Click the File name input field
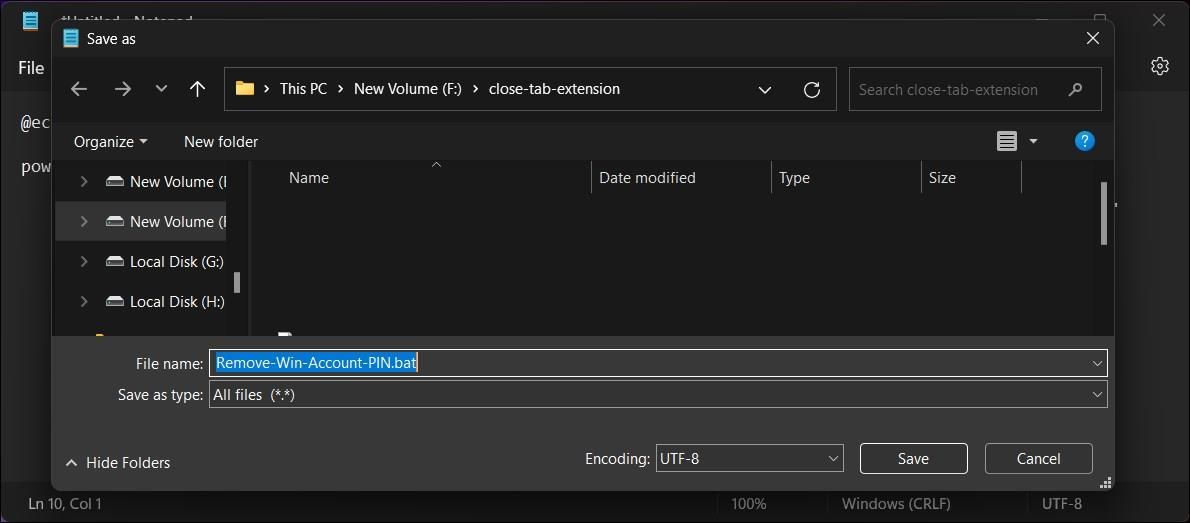1190x523 pixels. (658, 363)
